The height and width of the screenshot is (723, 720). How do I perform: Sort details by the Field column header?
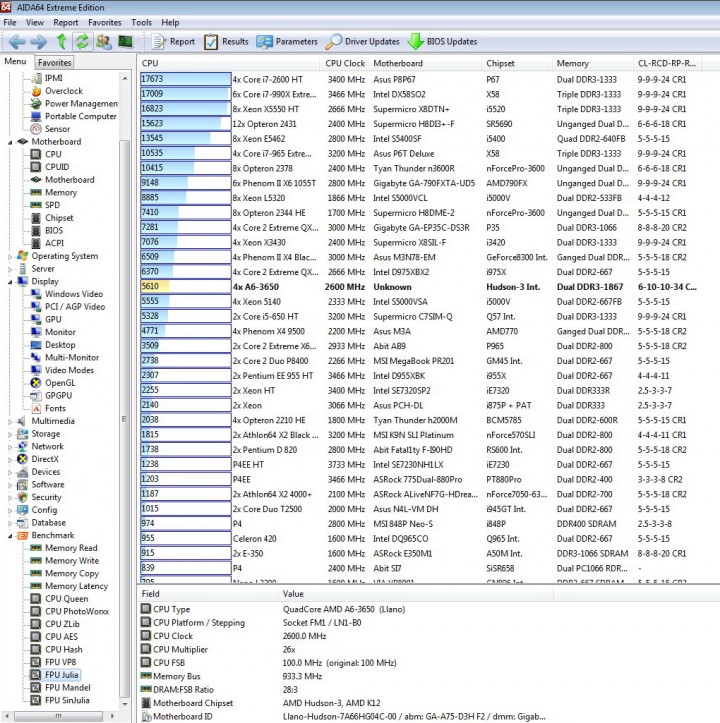coord(208,593)
